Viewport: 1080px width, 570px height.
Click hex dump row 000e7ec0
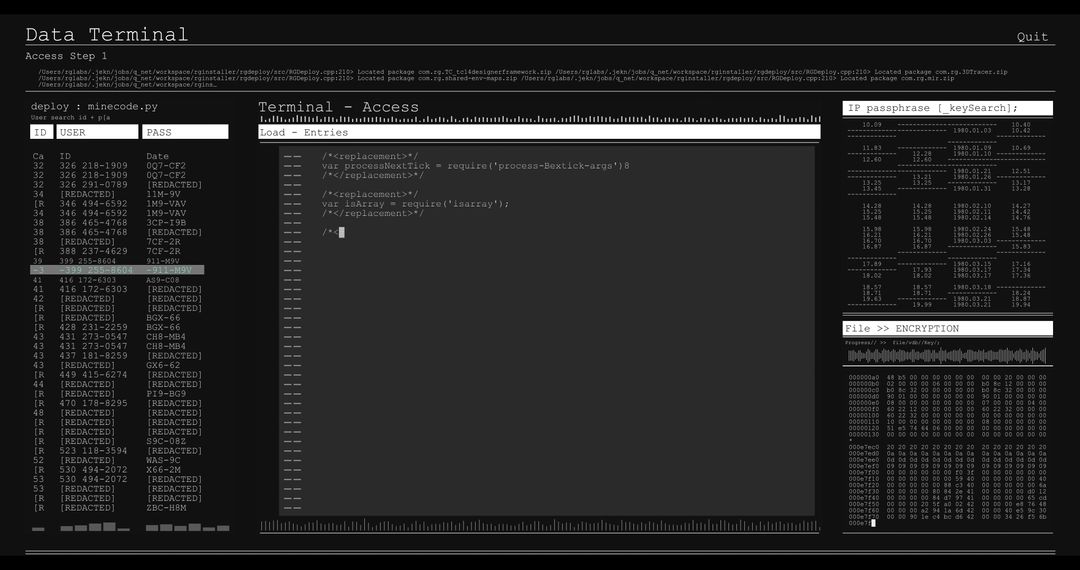(947, 447)
